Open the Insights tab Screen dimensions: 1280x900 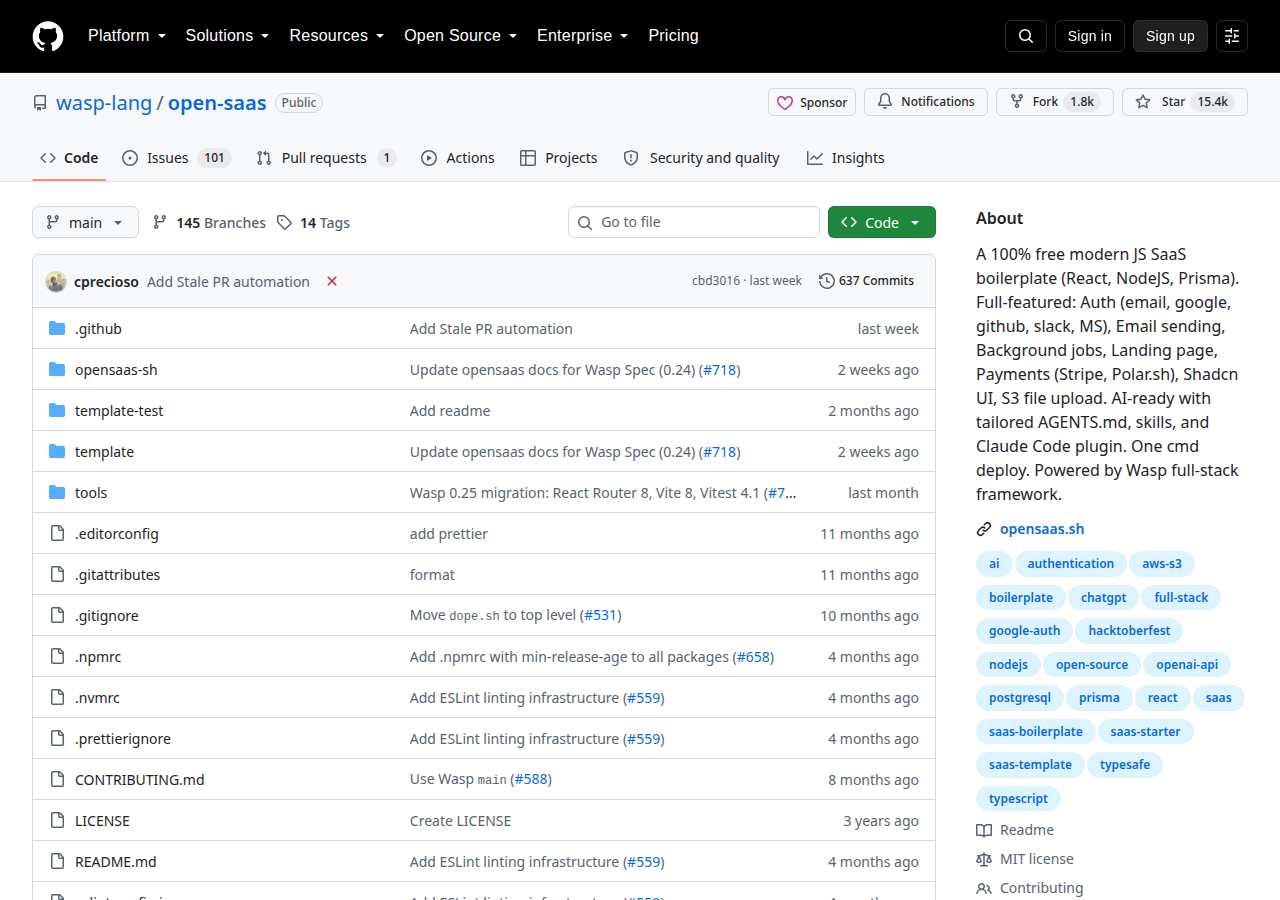point(846,158)
